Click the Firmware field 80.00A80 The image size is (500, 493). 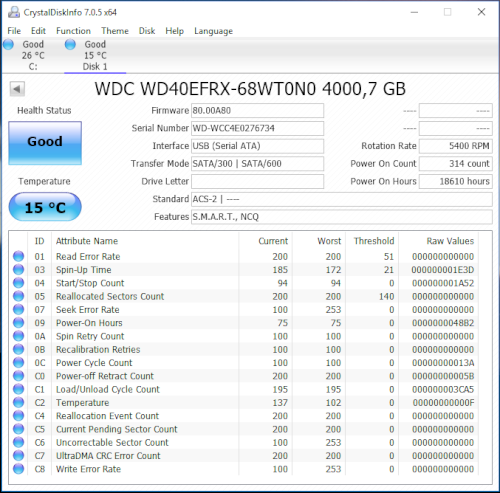coord(257,111)
